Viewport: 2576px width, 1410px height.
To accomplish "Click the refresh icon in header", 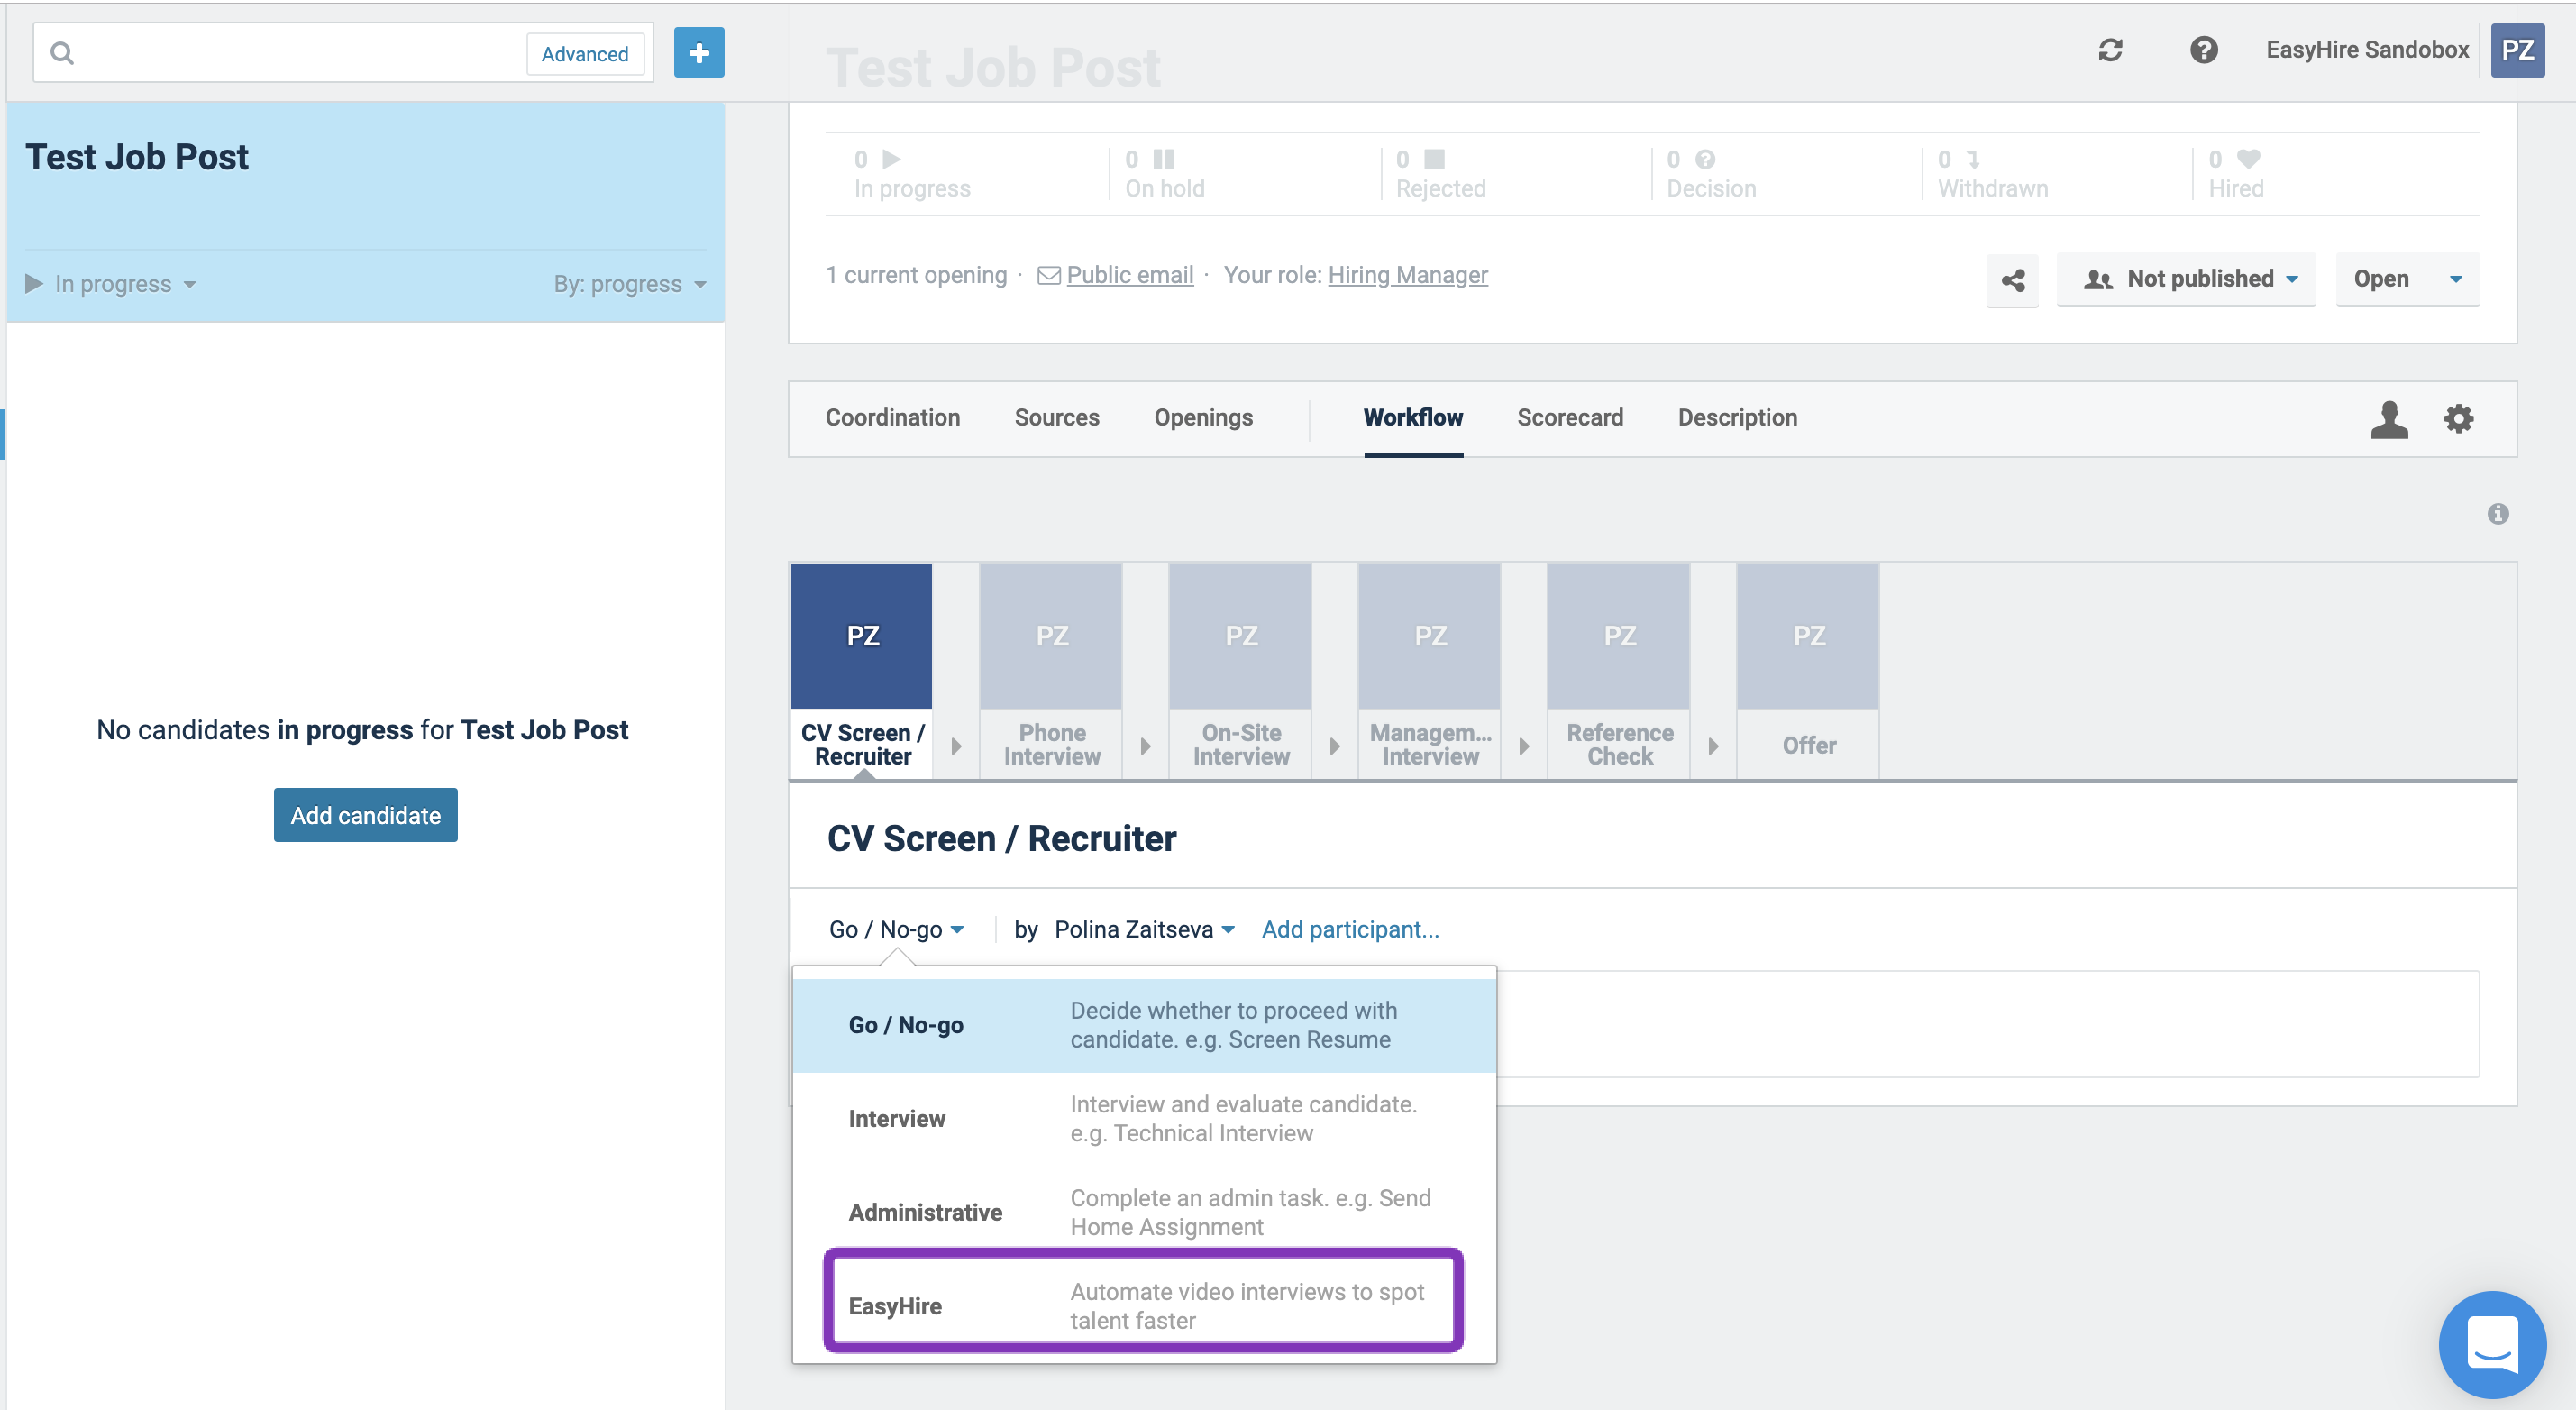I will tap(2110, 50).
